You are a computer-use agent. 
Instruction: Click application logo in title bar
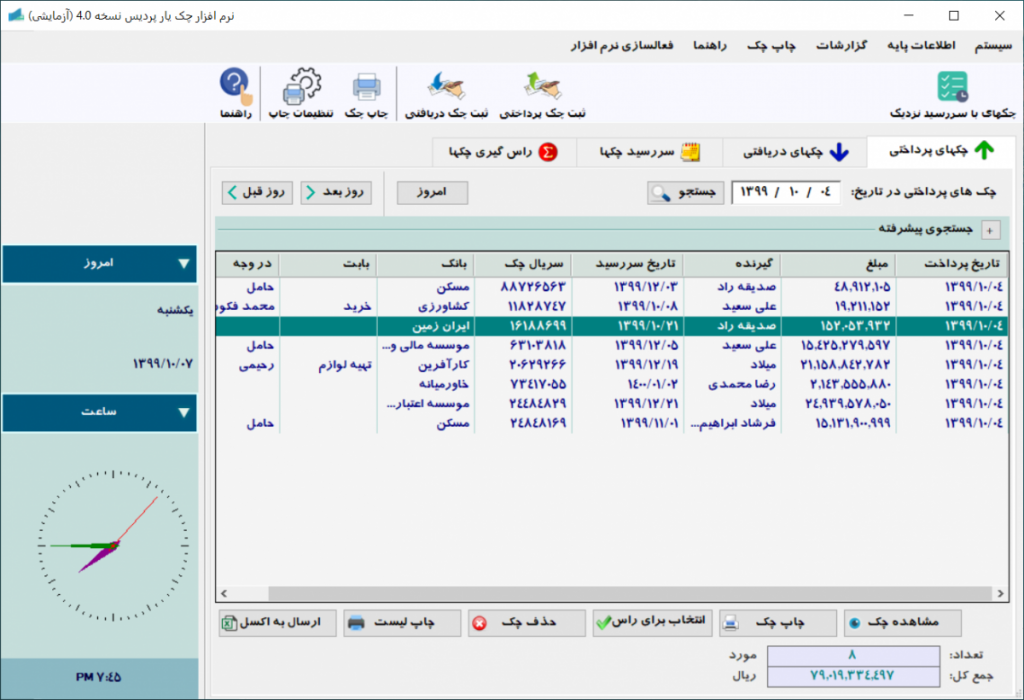tap(16, 15)
